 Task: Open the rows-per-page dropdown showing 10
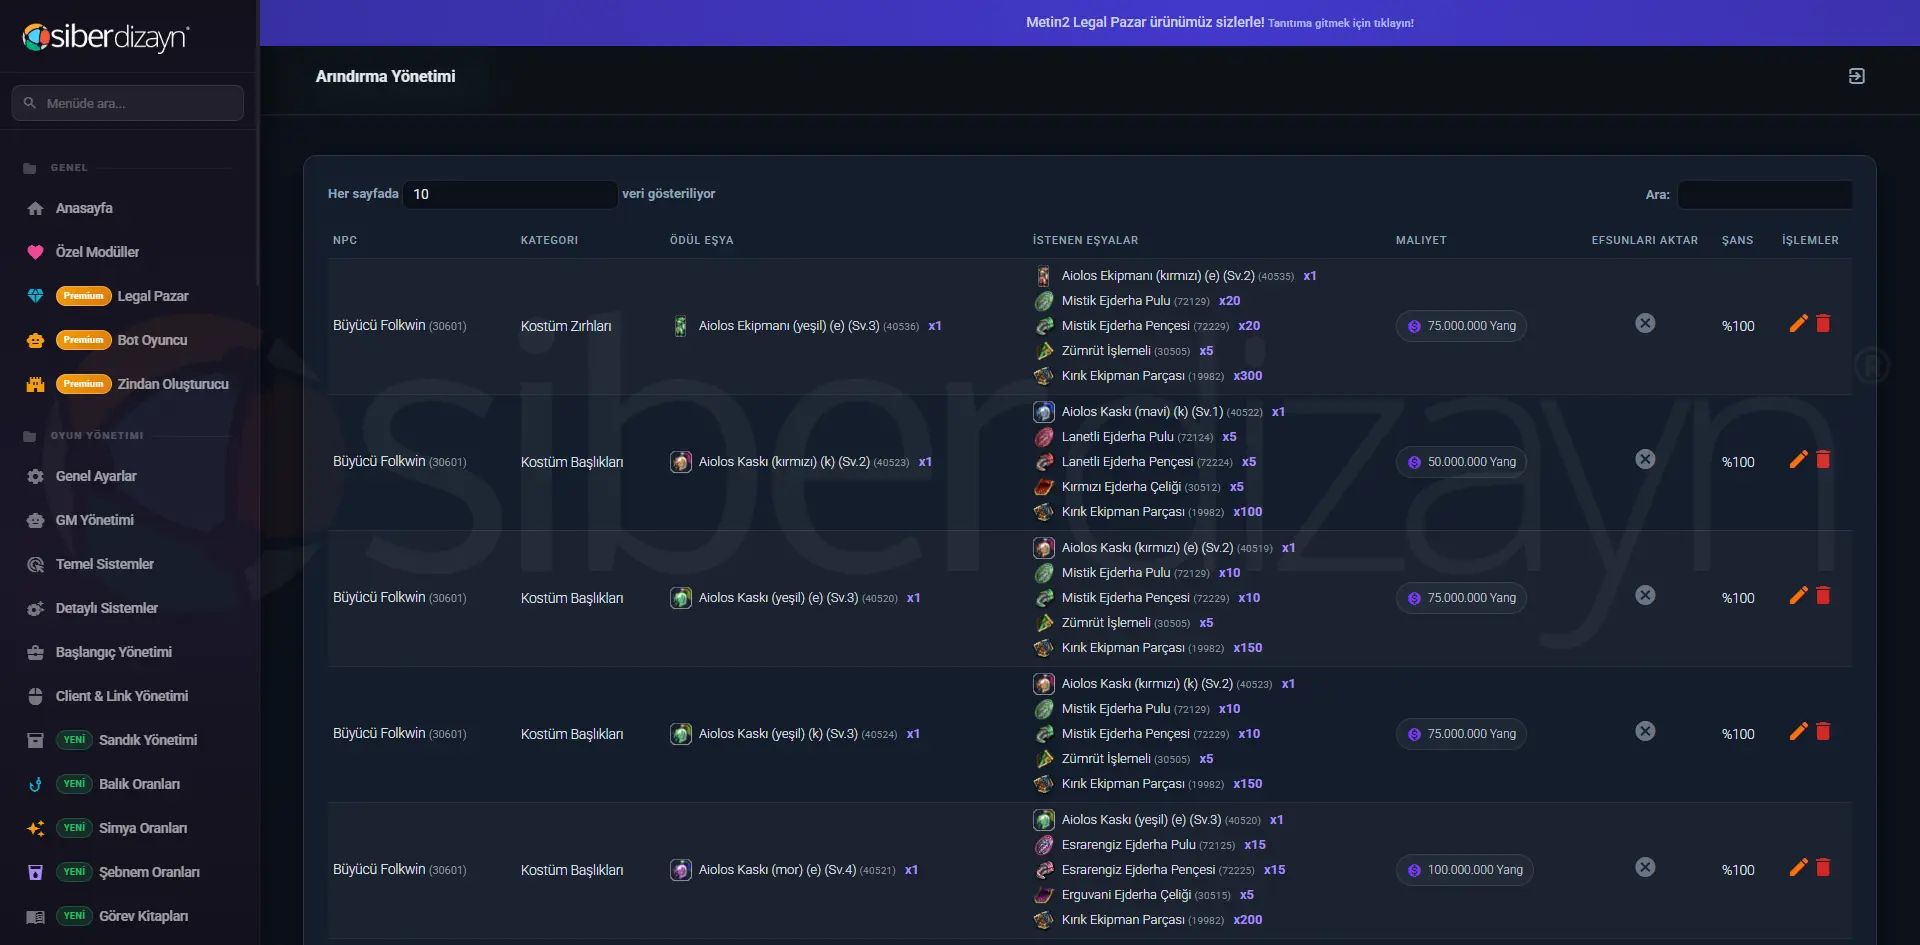point(510,194)
